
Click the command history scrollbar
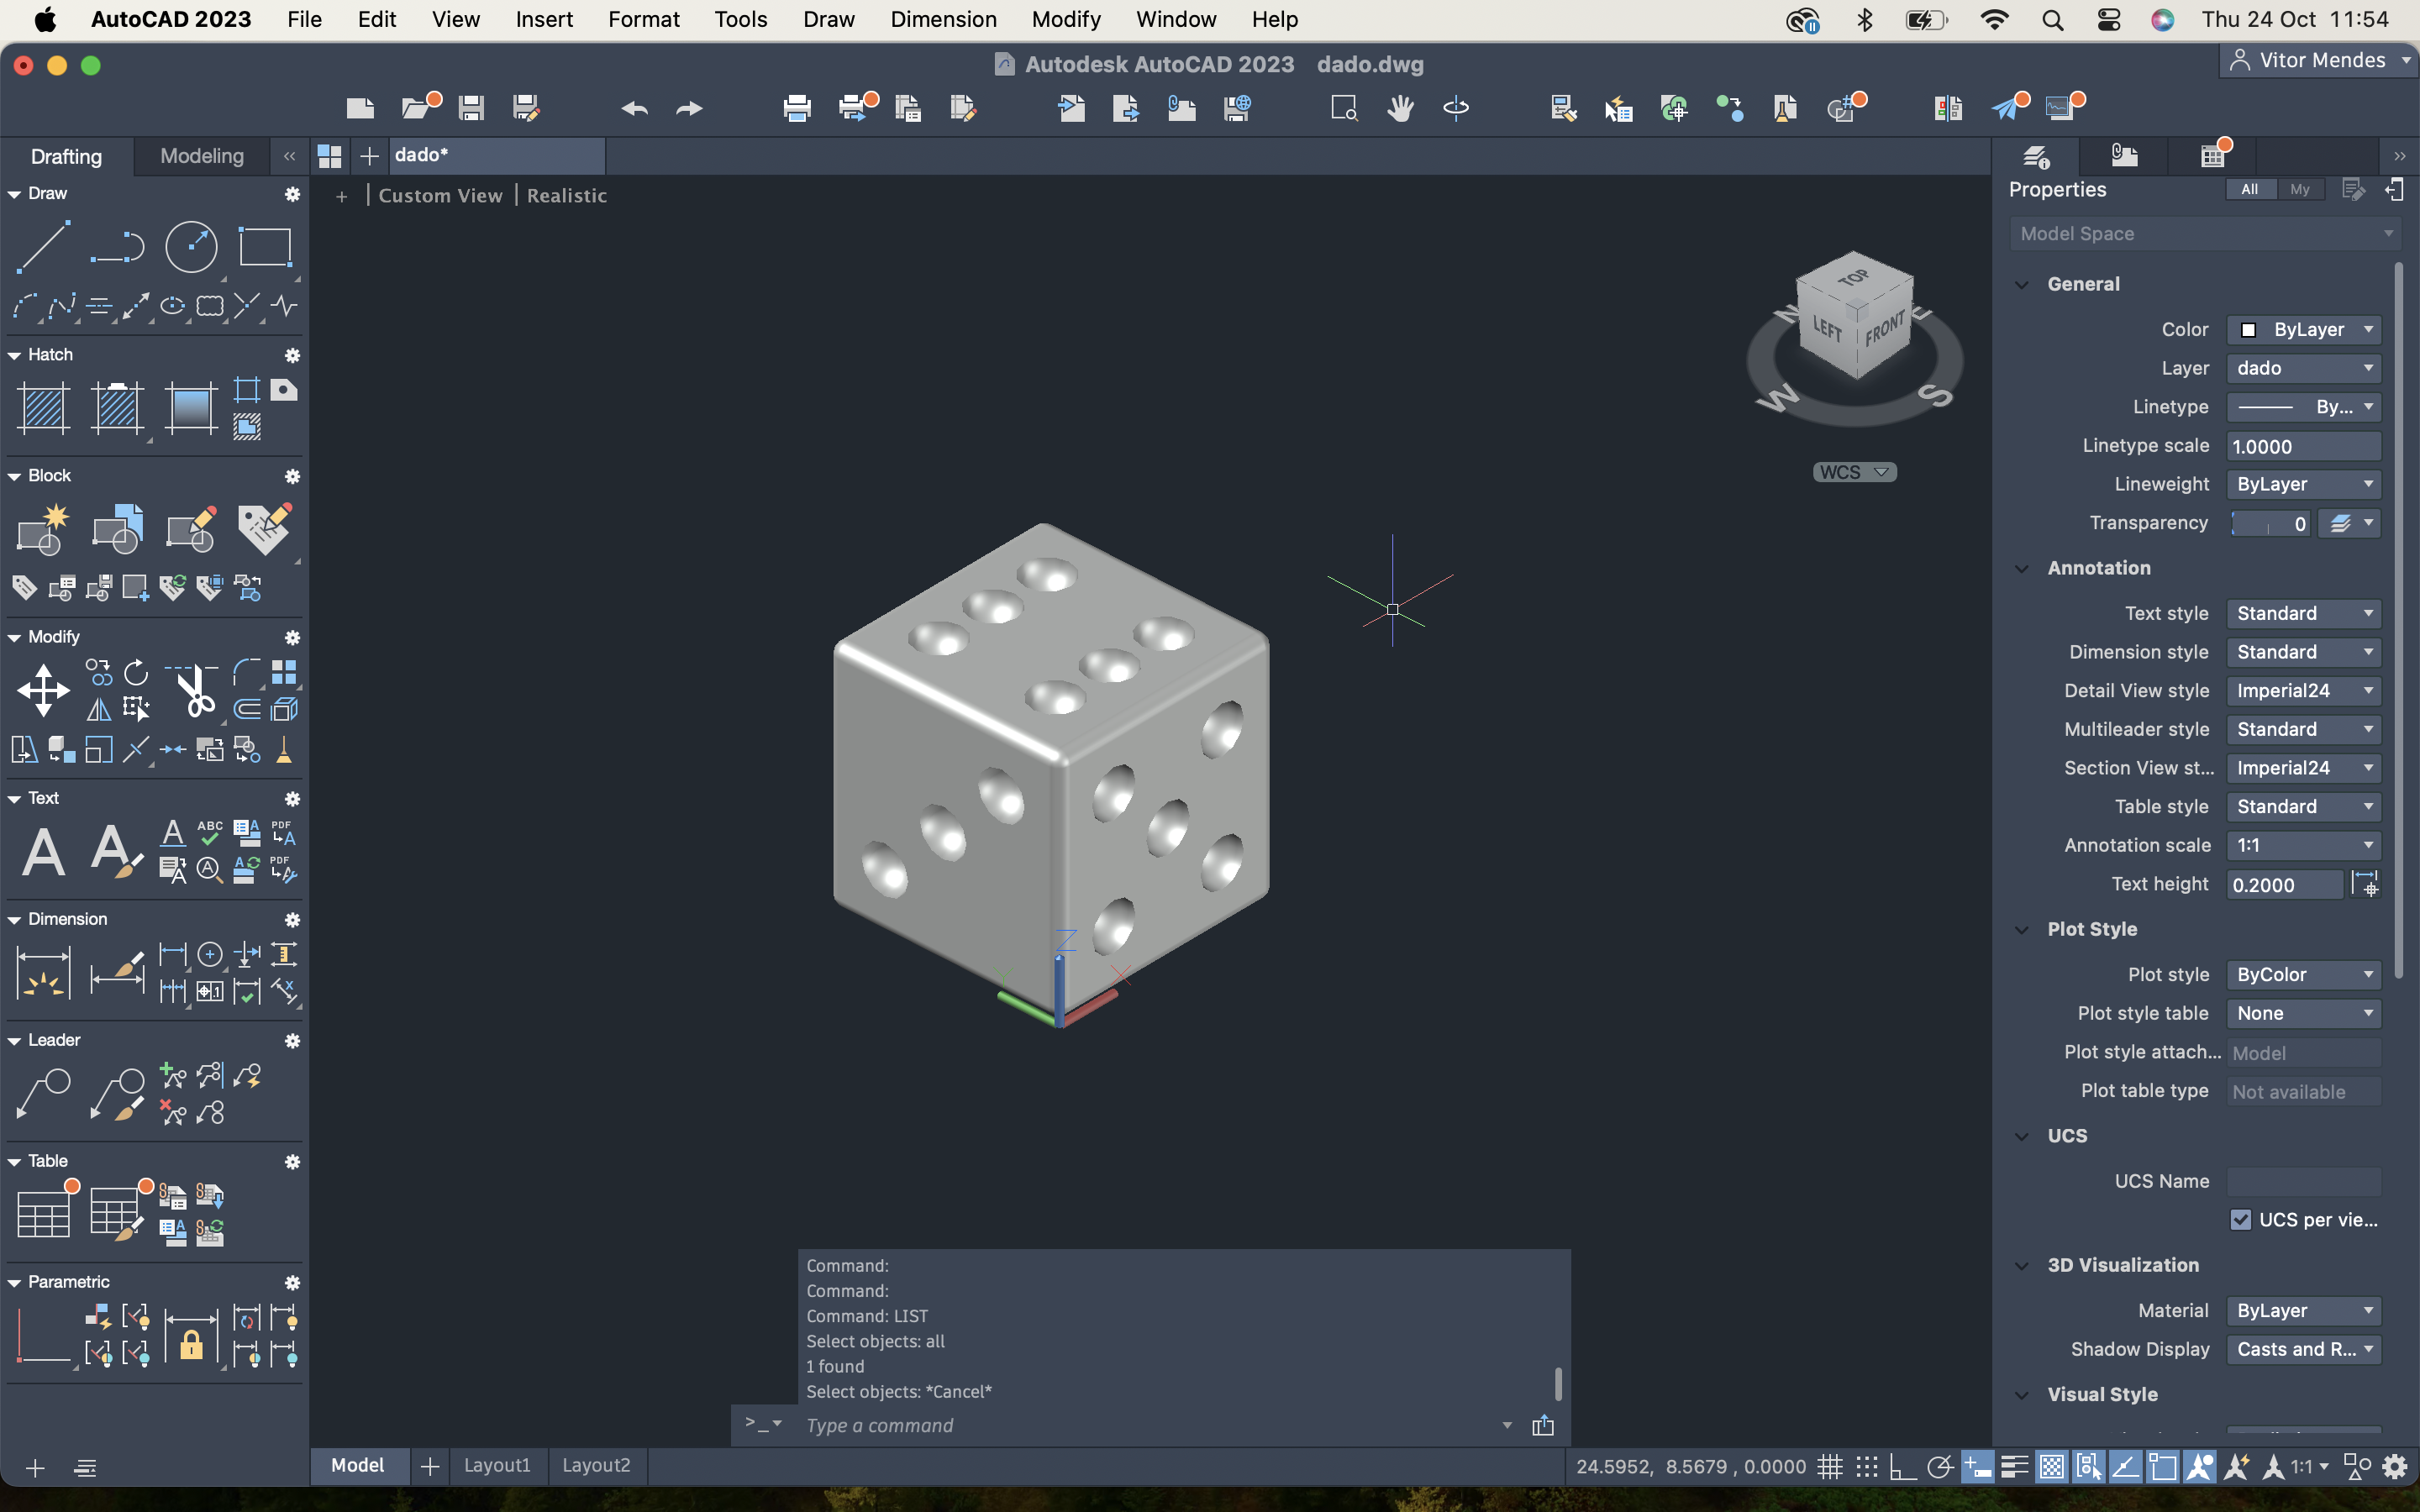pos(1557,1384)
